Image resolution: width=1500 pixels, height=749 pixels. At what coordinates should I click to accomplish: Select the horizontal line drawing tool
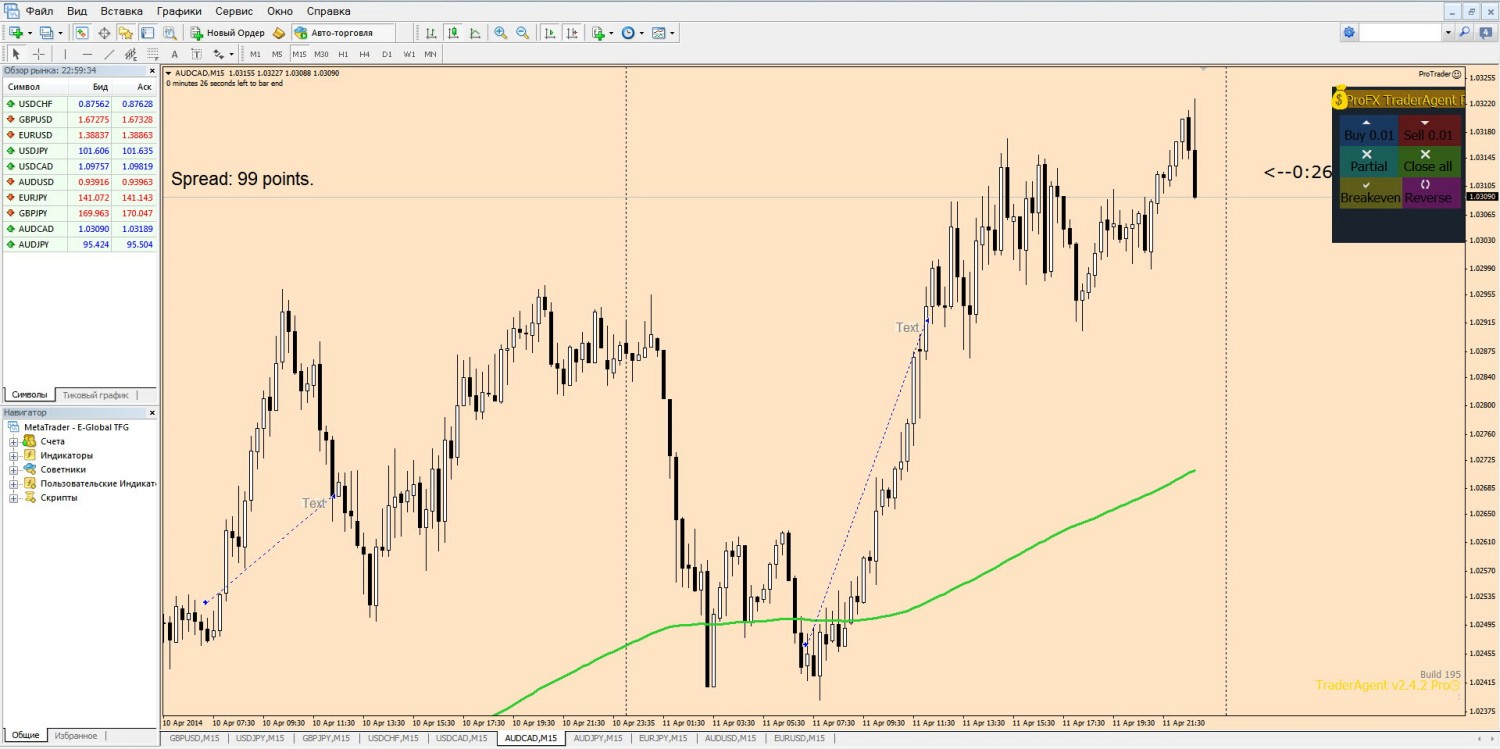pos(87,54)
